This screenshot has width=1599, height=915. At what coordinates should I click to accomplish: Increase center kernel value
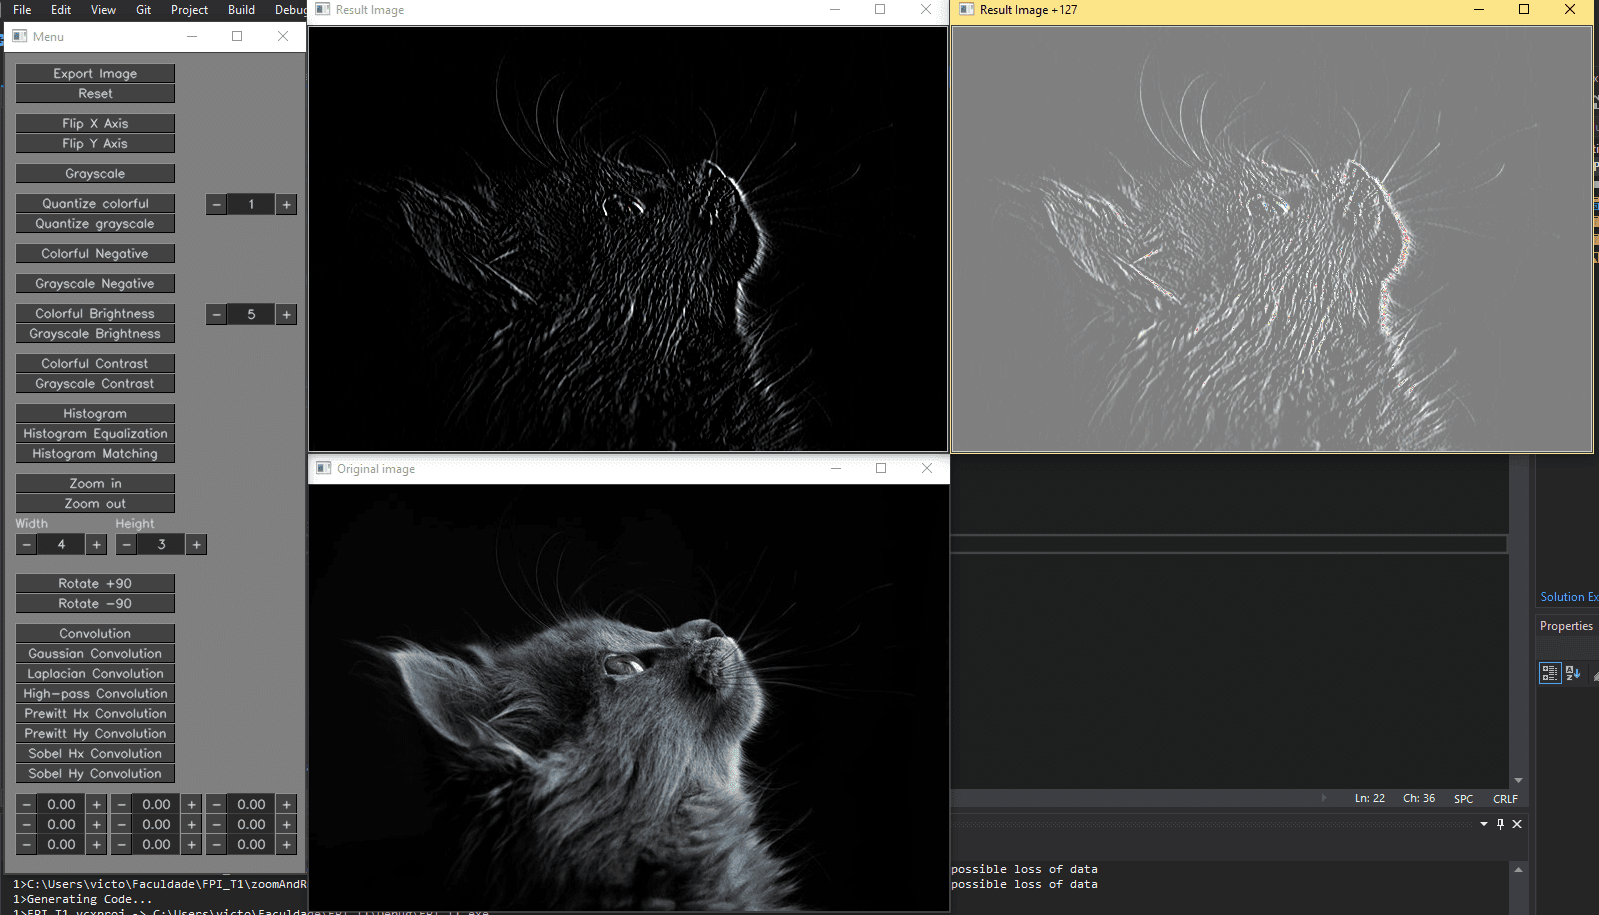(x=191, y=824)
